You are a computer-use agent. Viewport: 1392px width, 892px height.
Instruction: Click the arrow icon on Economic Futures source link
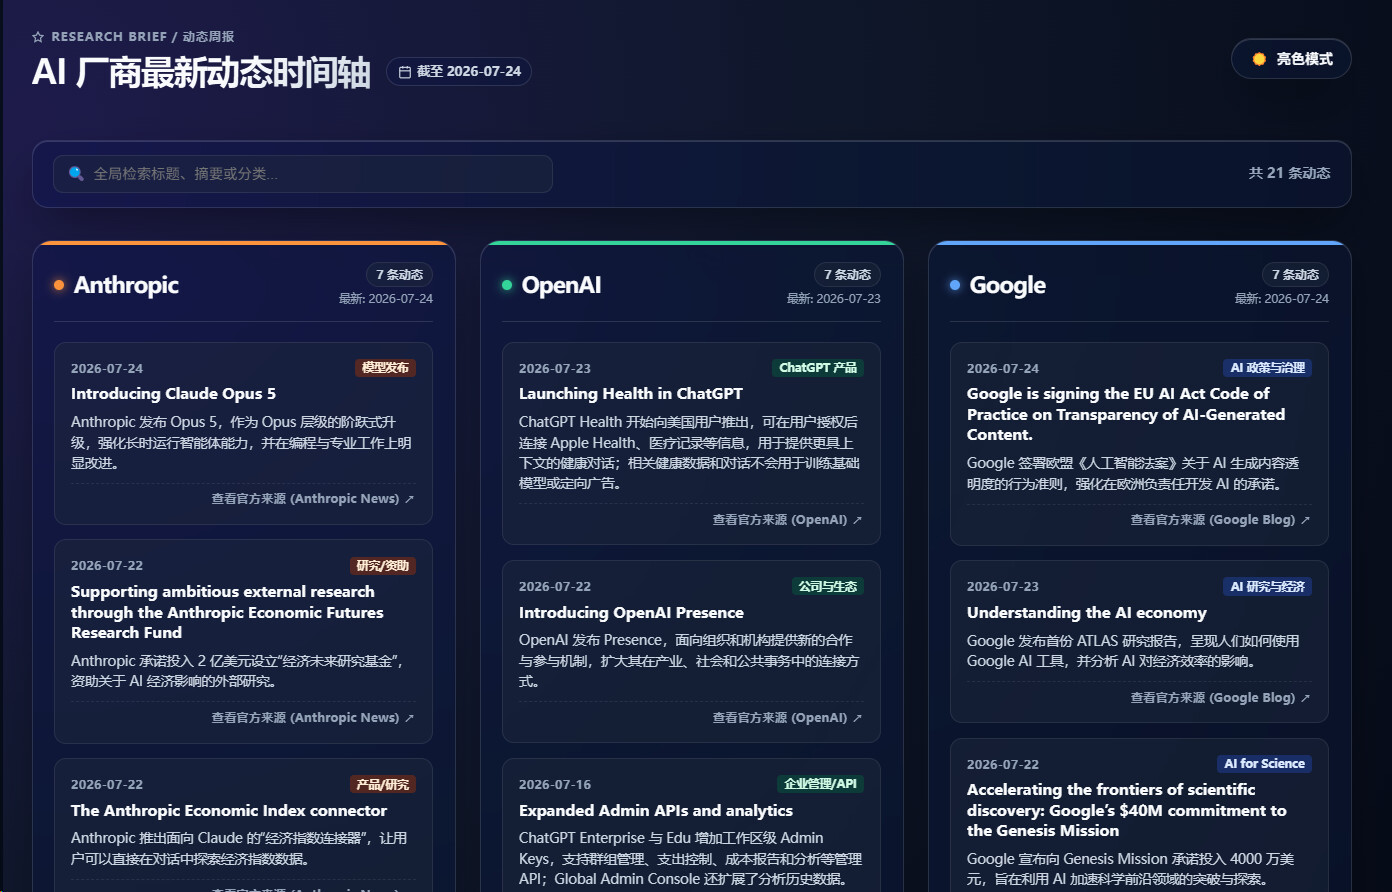pyautogui.click(x=409, y=718)
